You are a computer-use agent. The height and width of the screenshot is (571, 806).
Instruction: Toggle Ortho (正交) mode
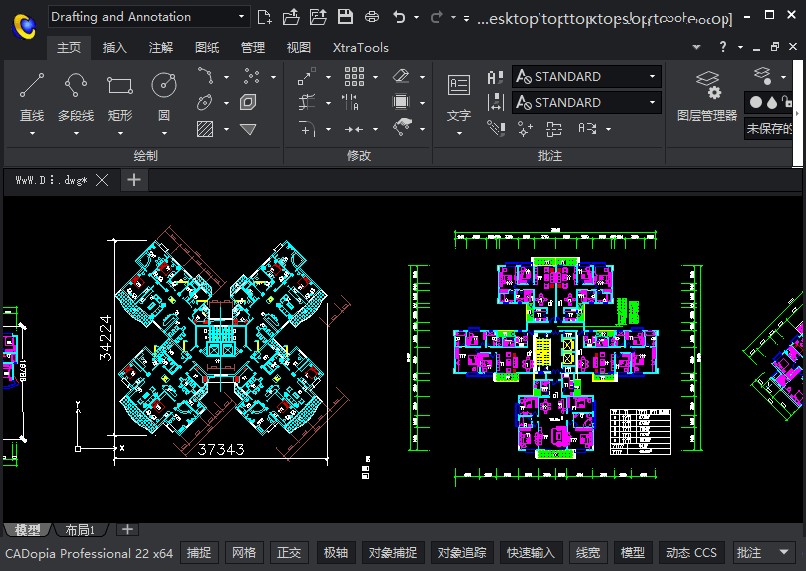click(289, 552)
